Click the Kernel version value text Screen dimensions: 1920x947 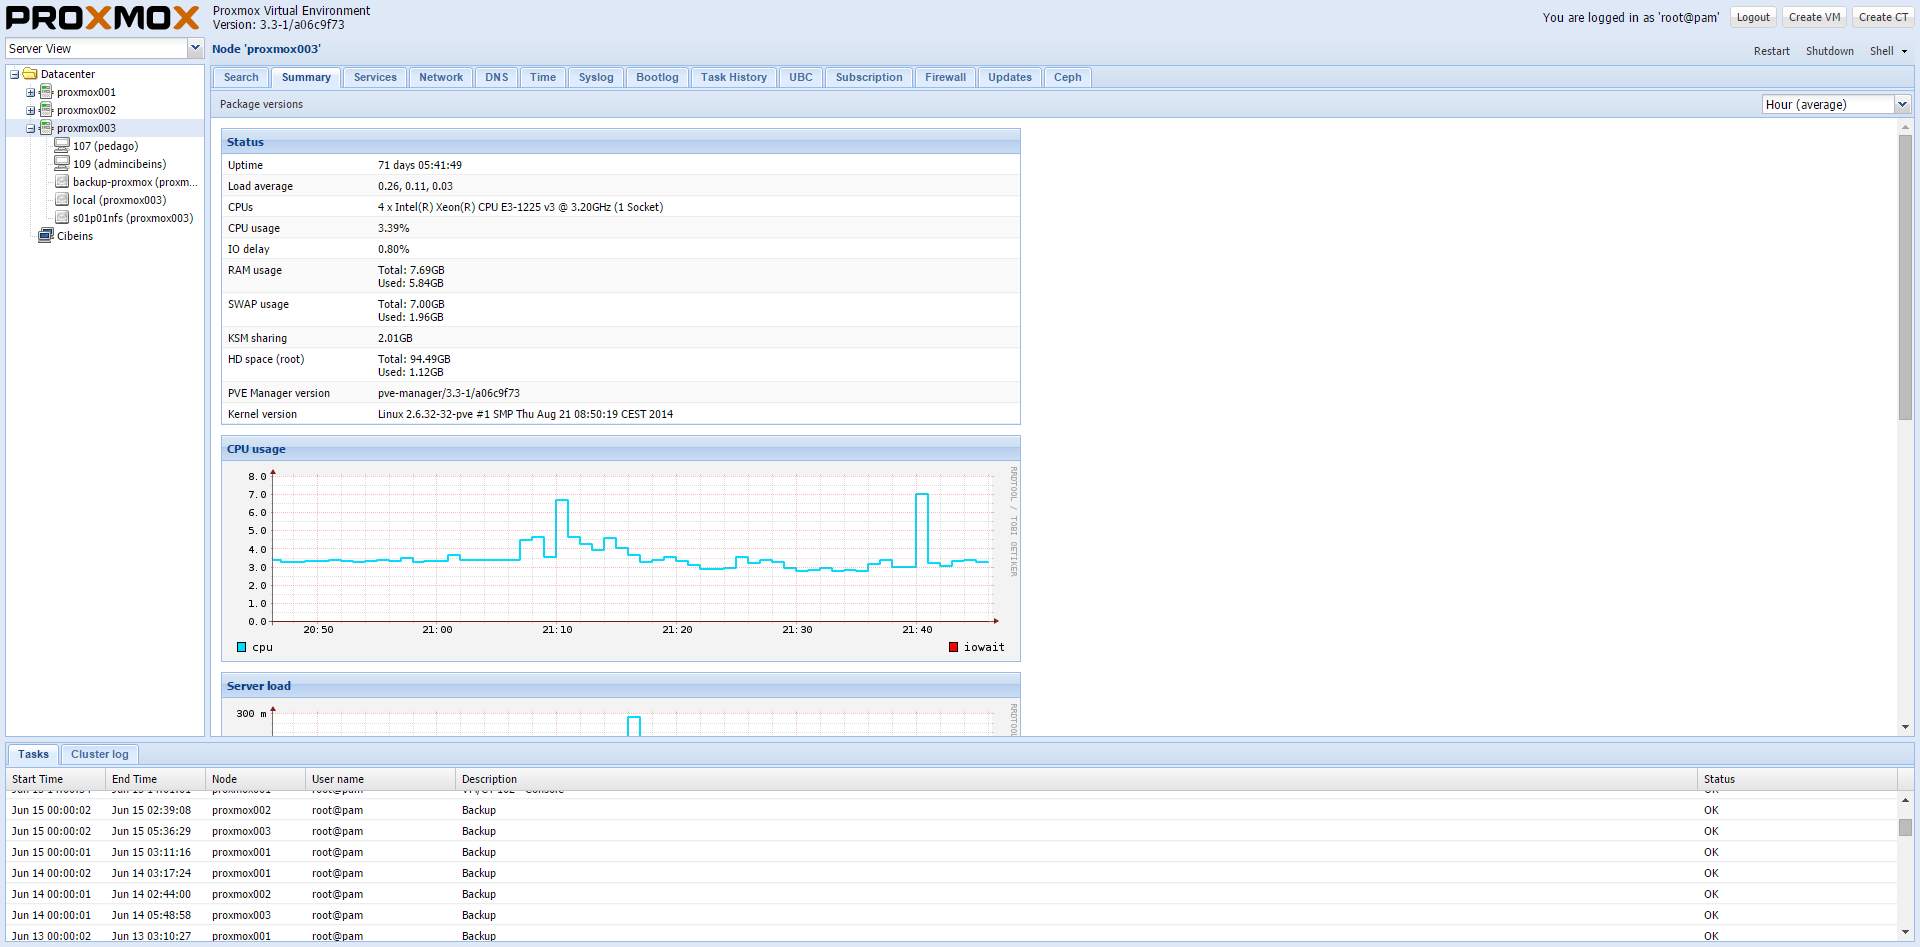pos(525,414)
